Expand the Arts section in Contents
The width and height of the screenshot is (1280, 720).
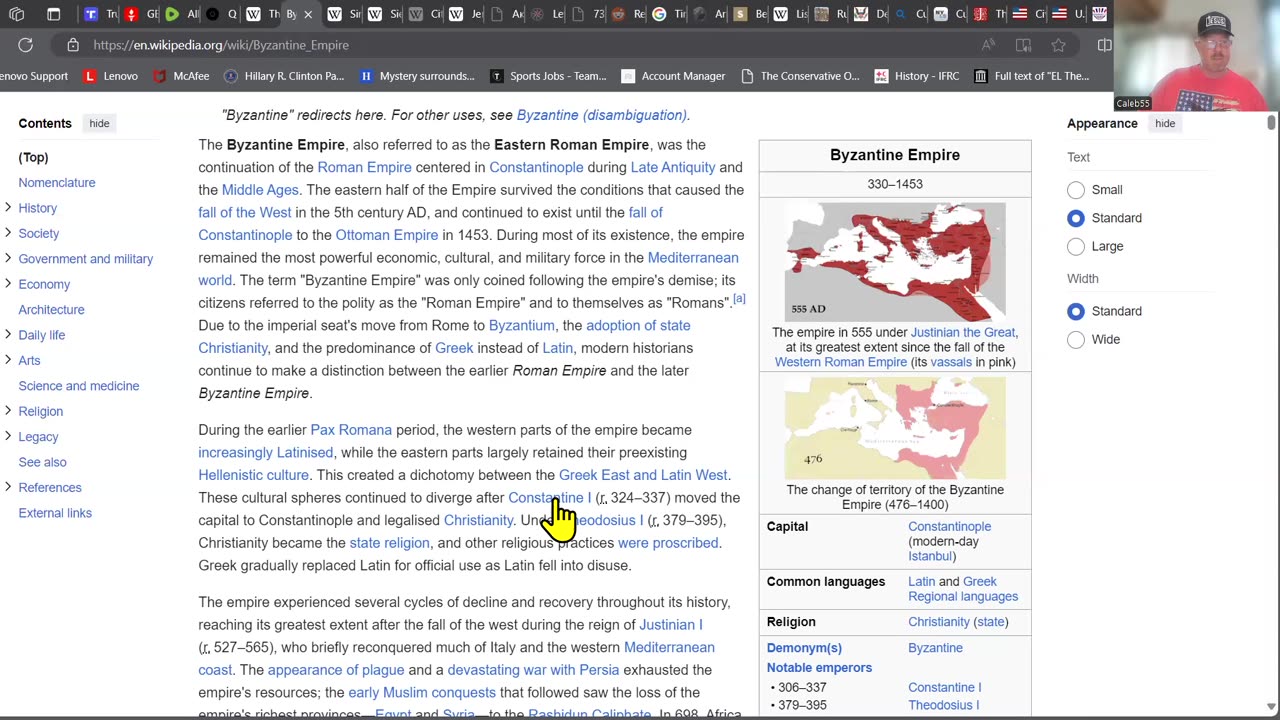pos(8,360)
